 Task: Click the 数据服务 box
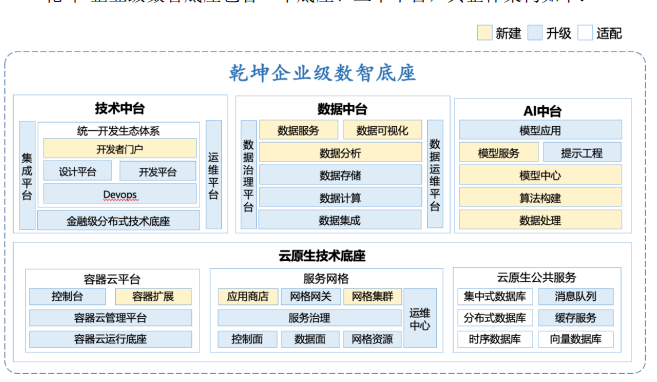pos(298,130)
